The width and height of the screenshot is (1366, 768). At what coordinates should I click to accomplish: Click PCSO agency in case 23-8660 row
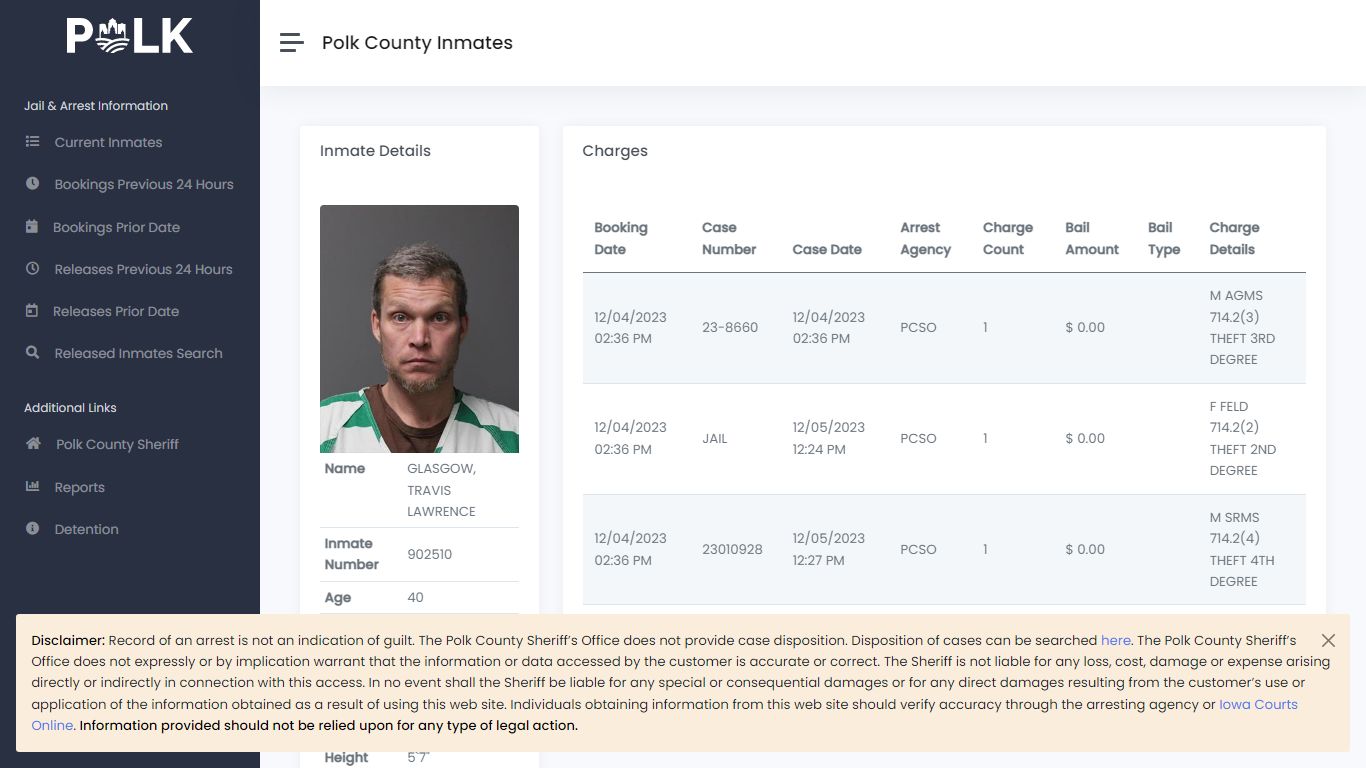[x=918, y=327]
